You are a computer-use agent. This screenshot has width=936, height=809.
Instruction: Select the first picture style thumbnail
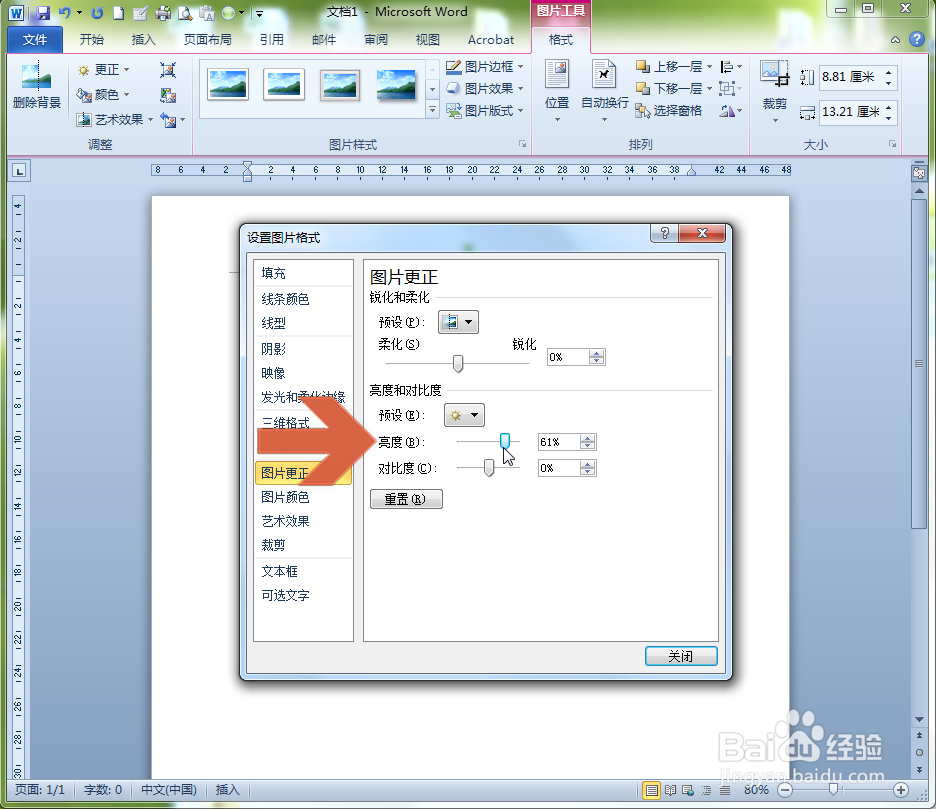[227, 84]
